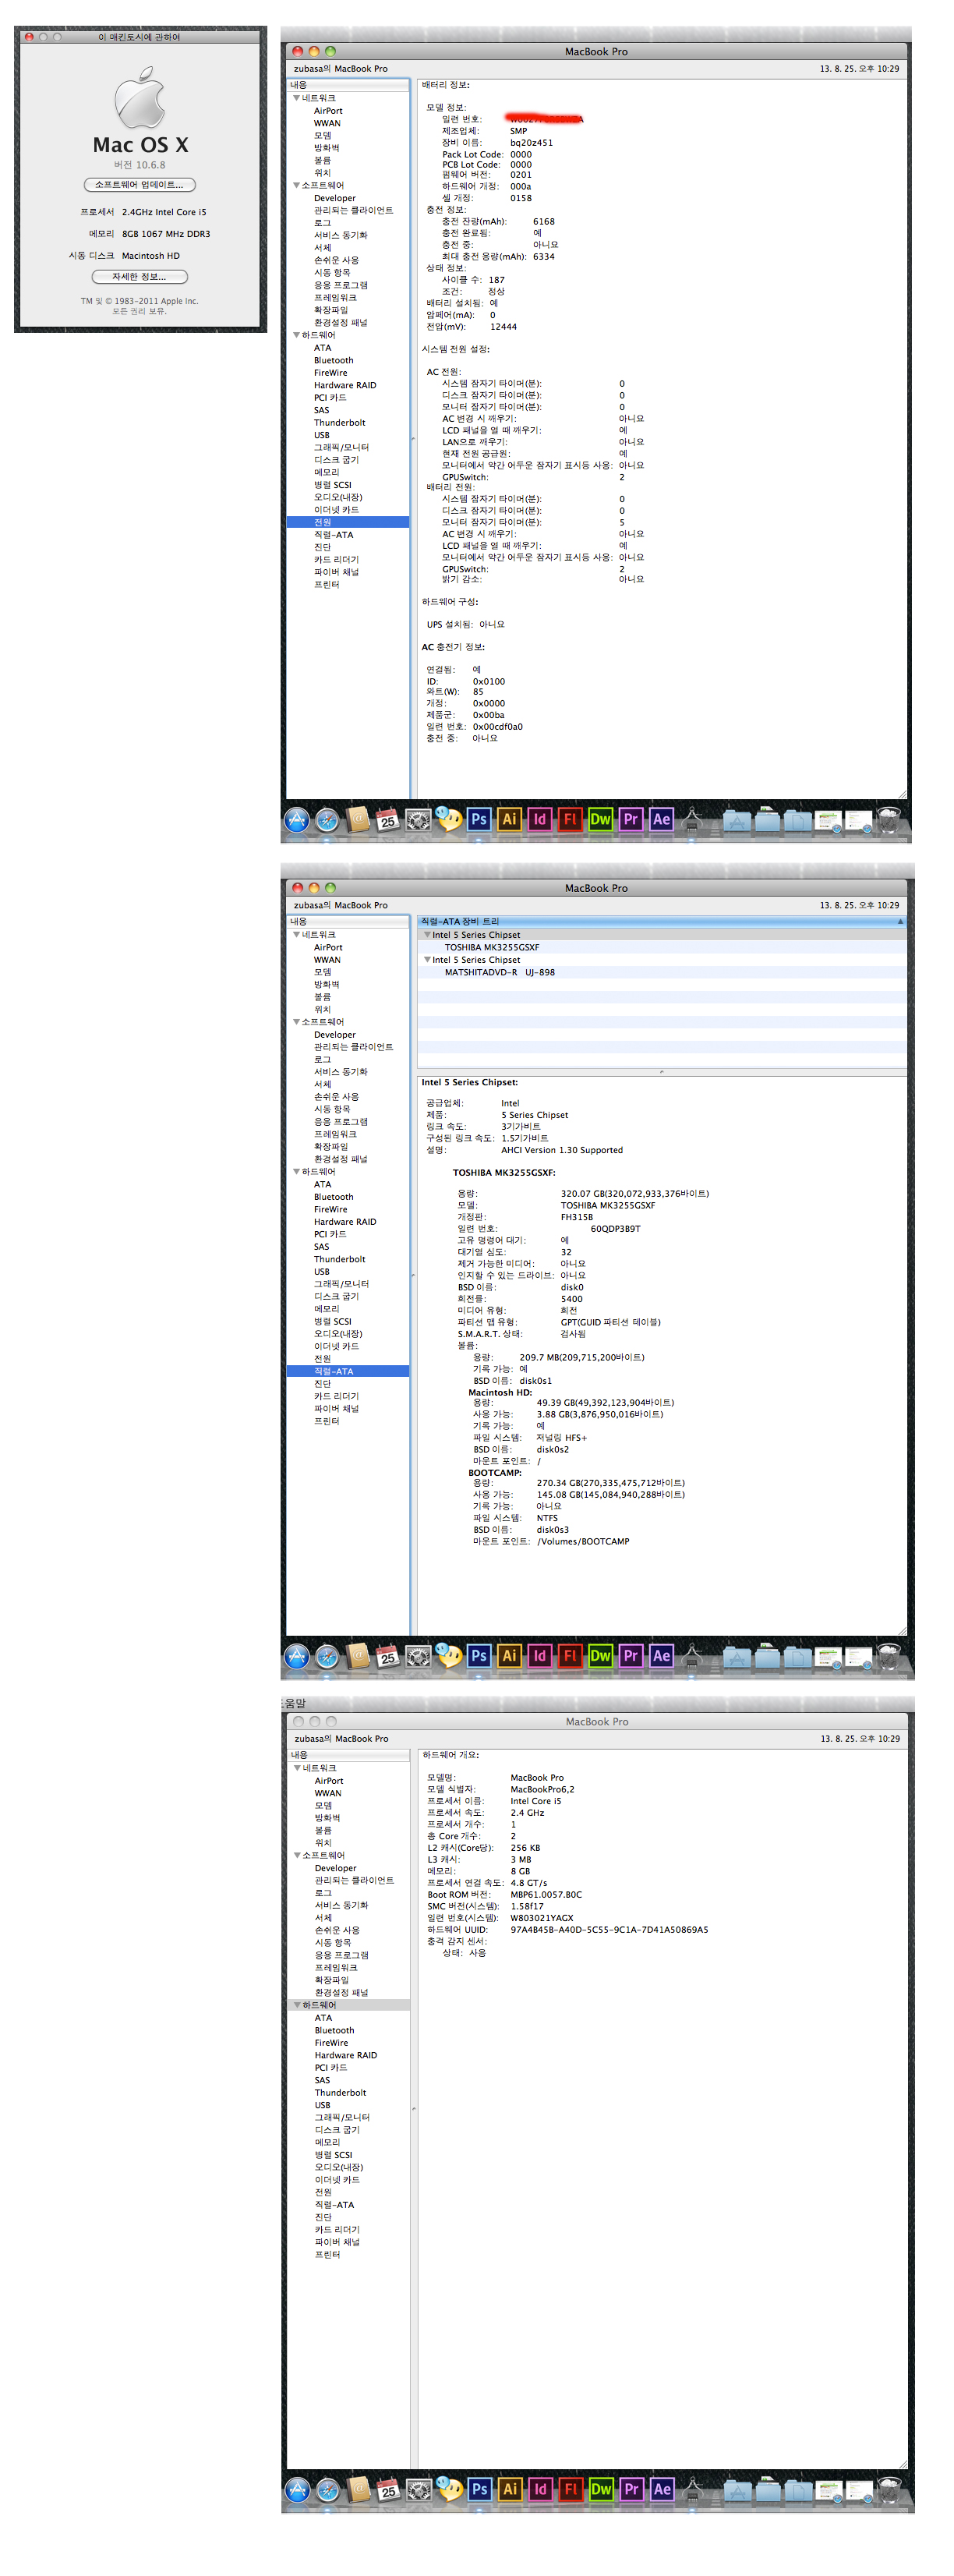Launch After Effects from the middle dock

tap(661, 1655)
